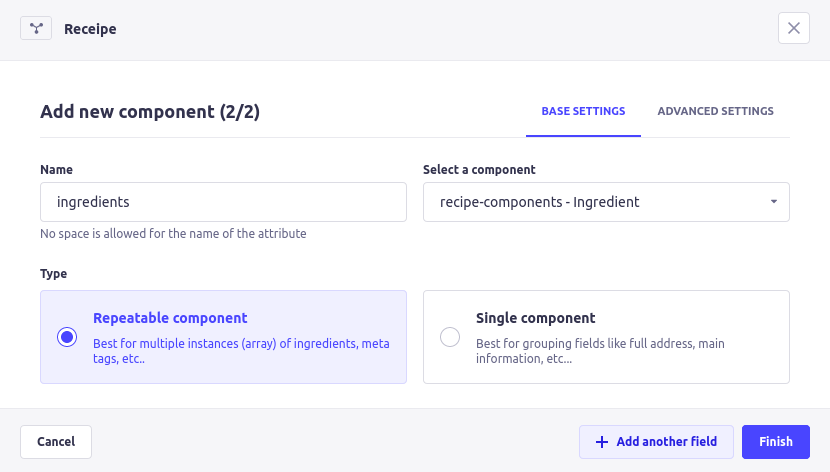
Task: Switch to the Advanced Settings tab
Action: (715, 111)
